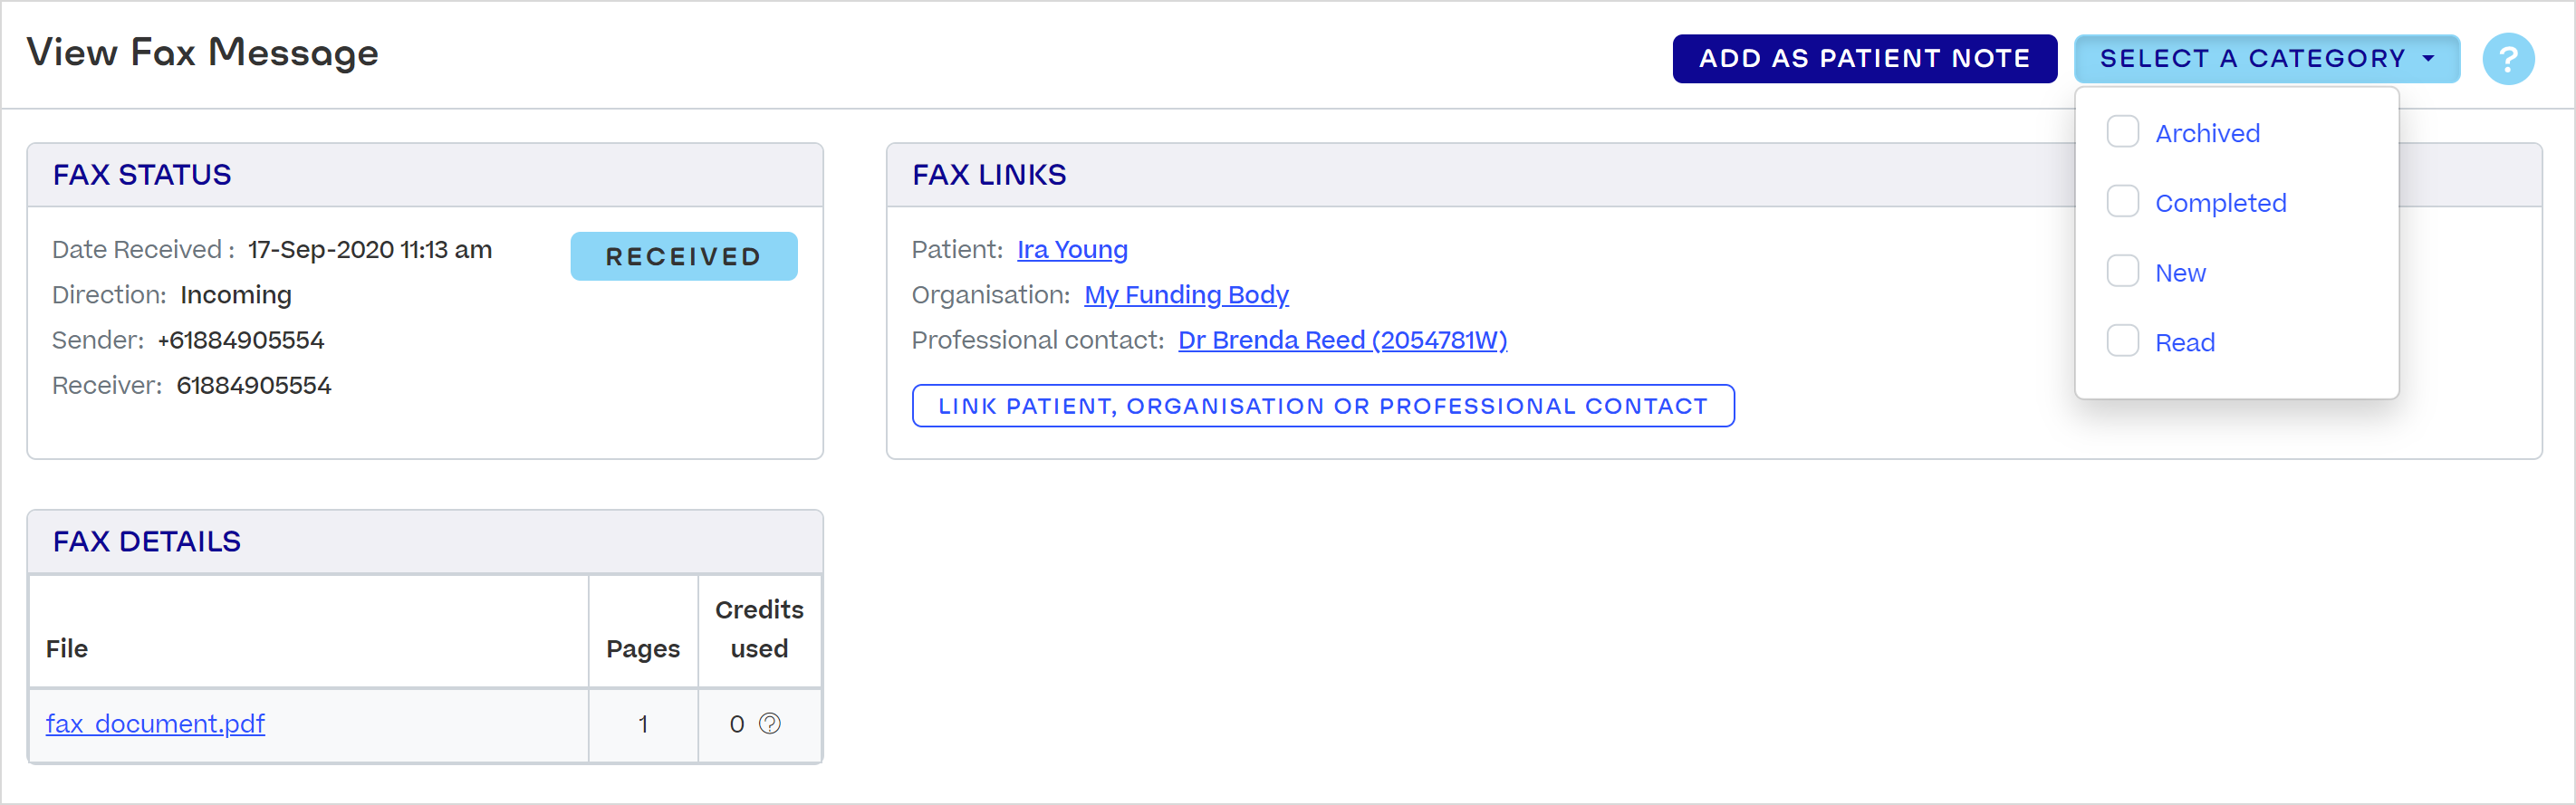The width and height of the screenshot is (2576, 805).
Task: Open patient Ira Young link
Action: pyautogui.click(x=1072, y=250)
